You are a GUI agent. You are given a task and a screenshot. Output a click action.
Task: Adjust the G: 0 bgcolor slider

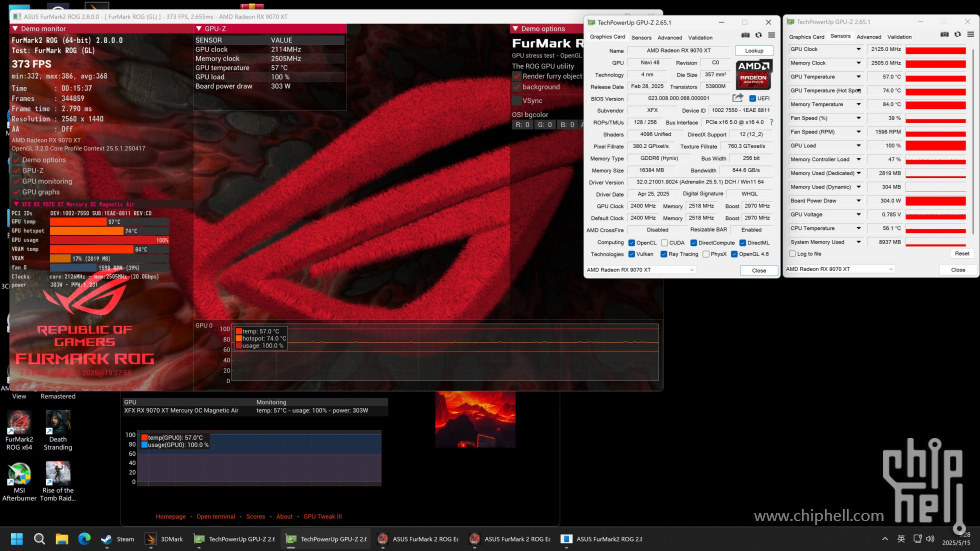click(x=545, y=125)
